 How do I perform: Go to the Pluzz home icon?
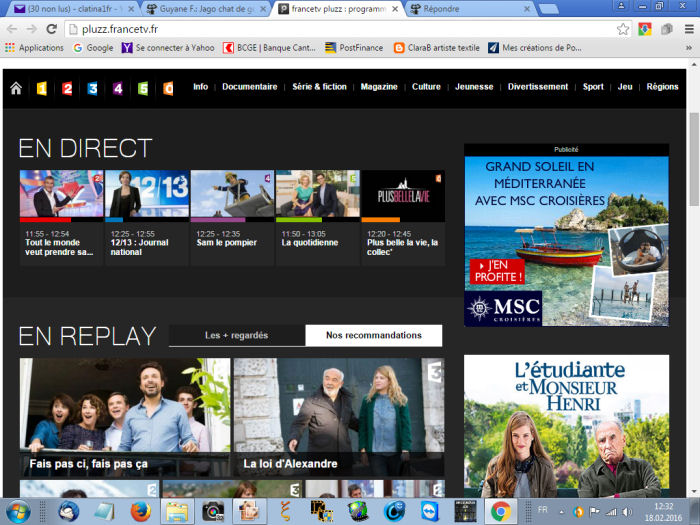point(16,88)
